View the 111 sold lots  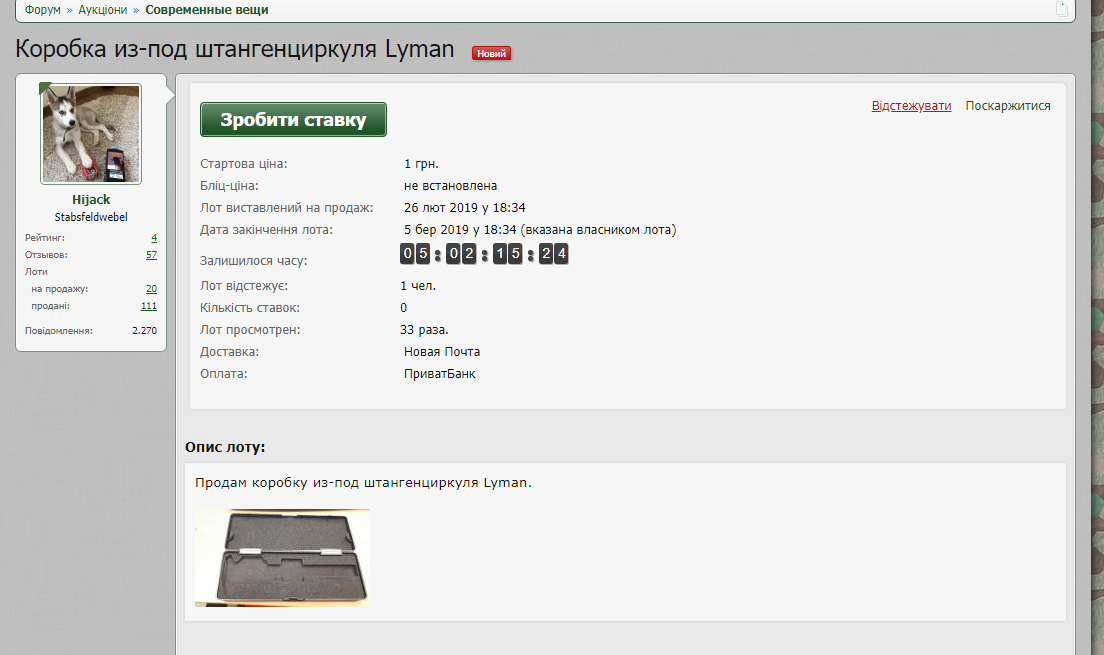(149, 306)
